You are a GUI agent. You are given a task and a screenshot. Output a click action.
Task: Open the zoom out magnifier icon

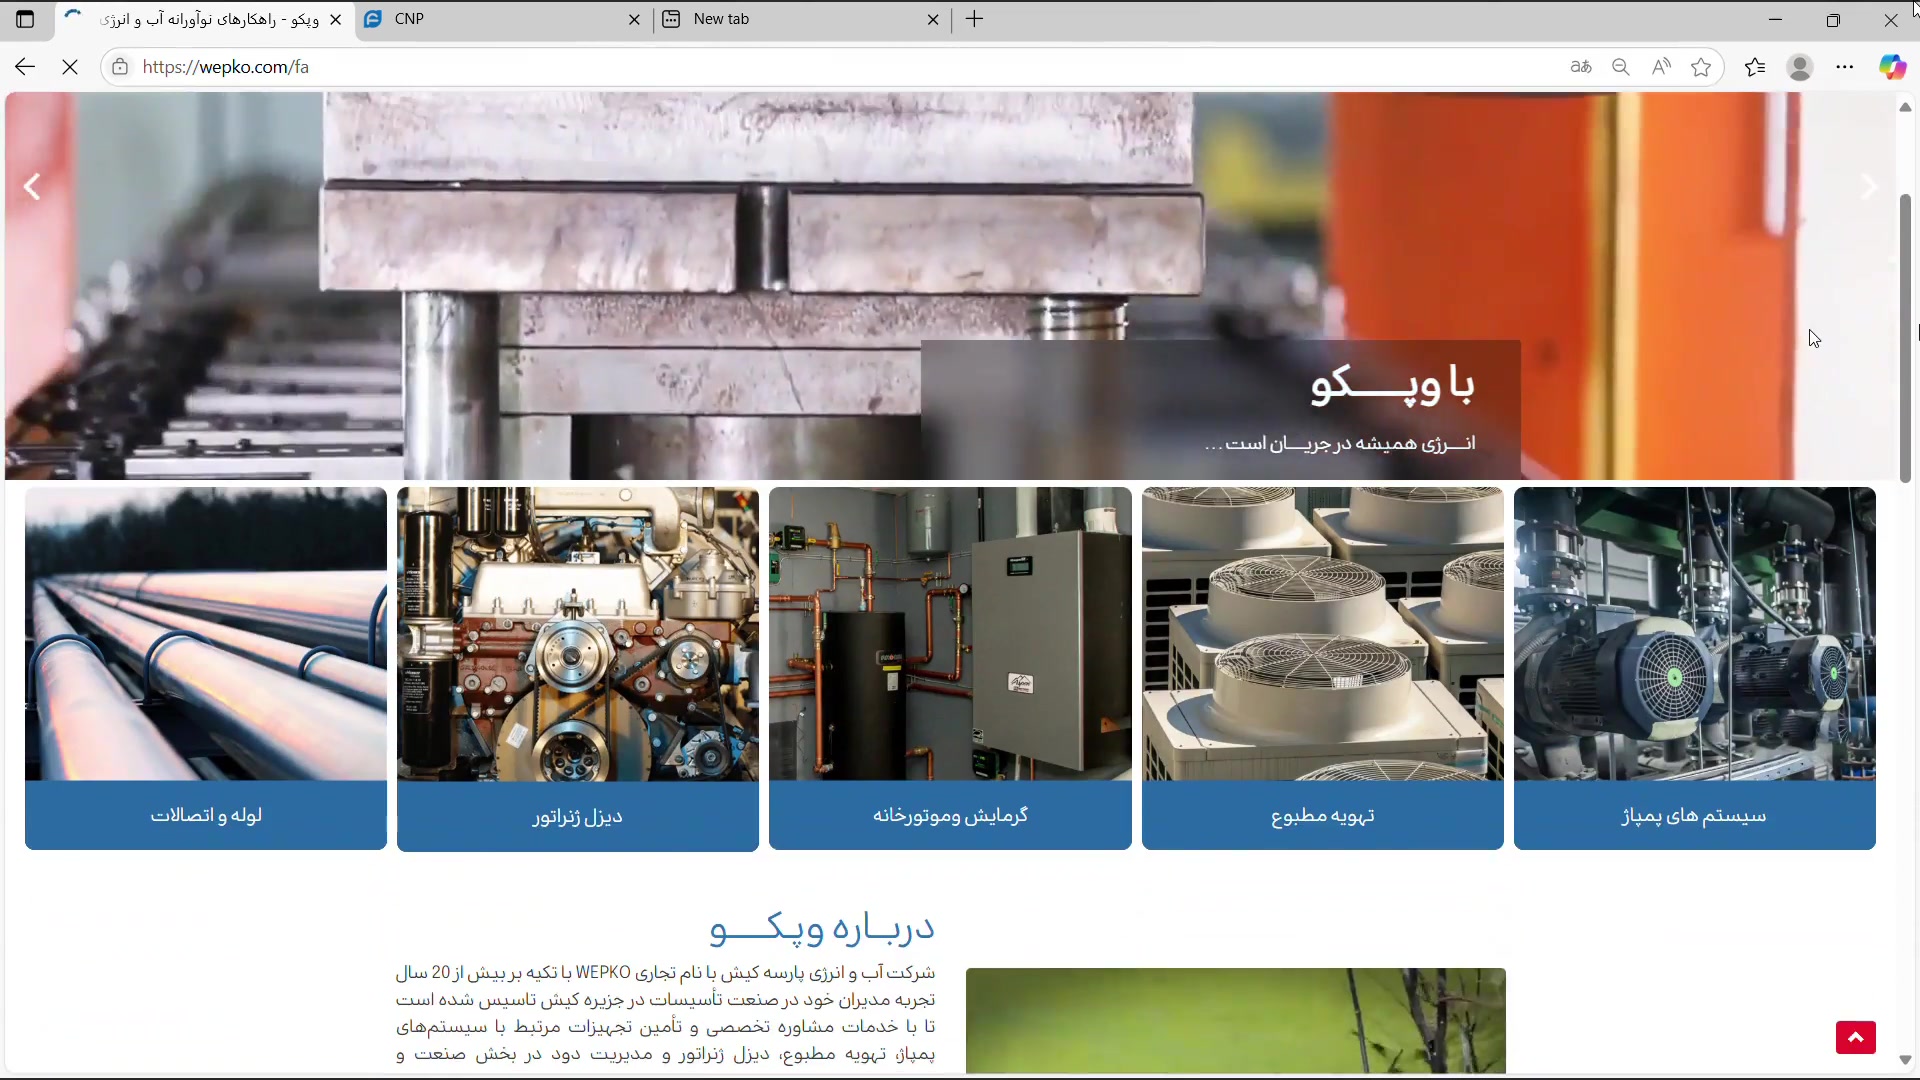click(x=1621, y=67)
